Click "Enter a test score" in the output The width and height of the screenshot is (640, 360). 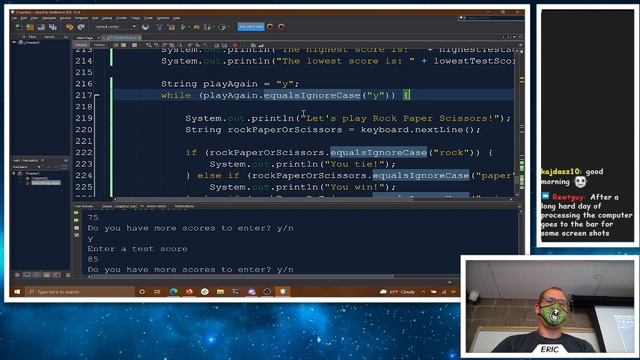(138, 249)
